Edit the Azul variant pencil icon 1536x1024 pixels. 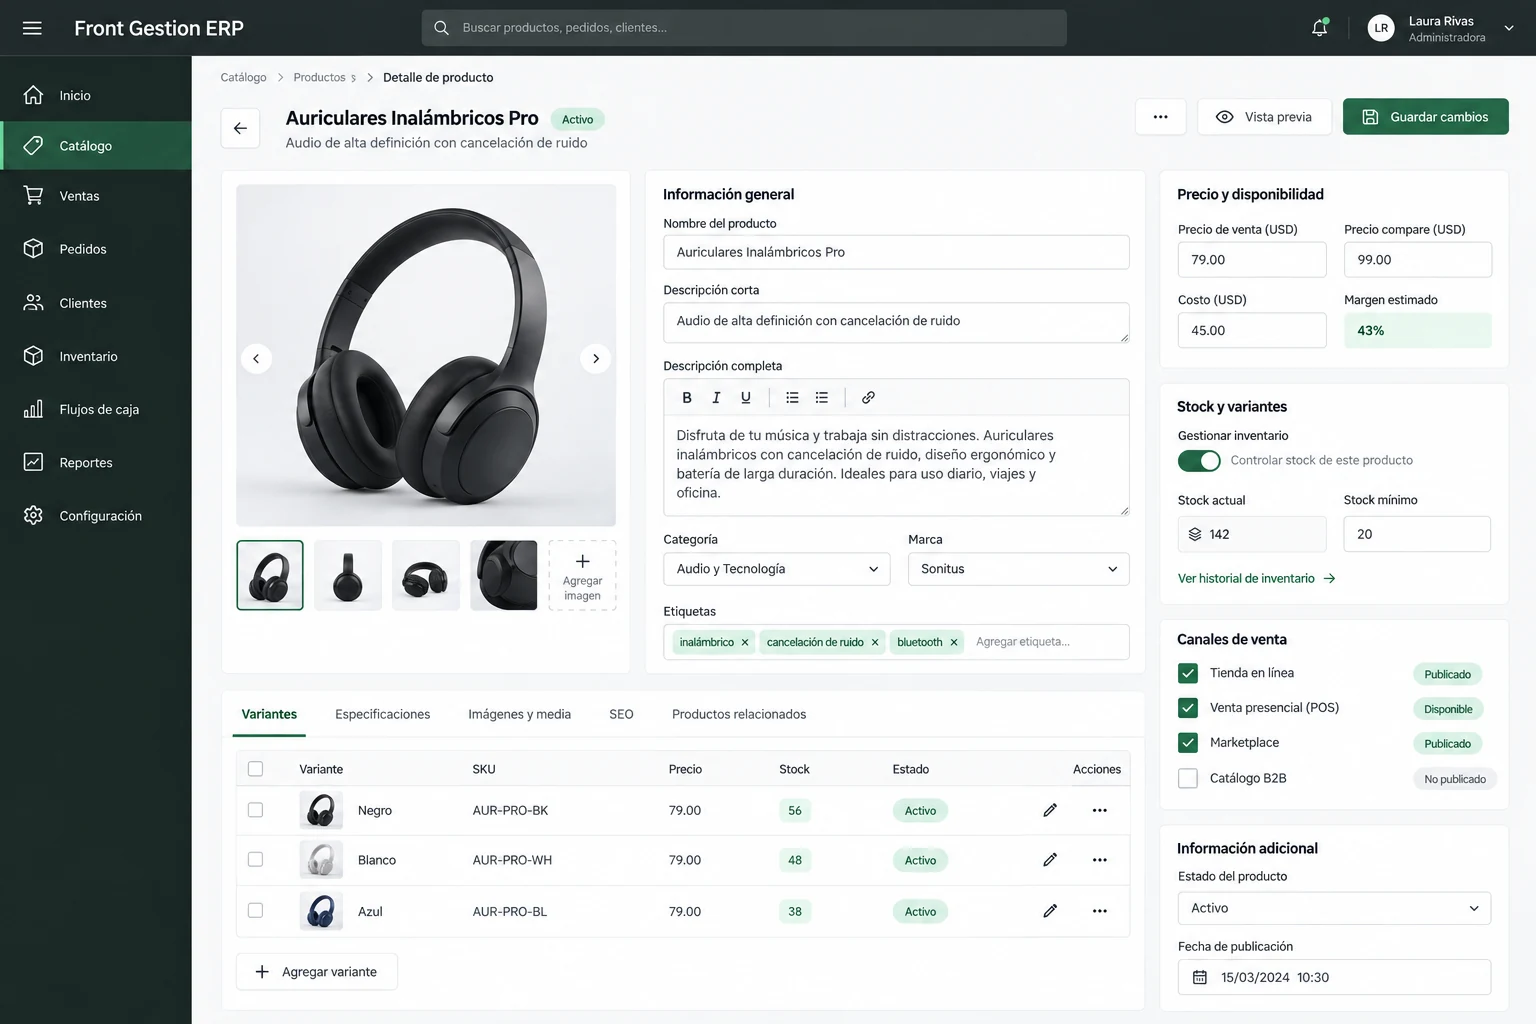point(1050,911)
